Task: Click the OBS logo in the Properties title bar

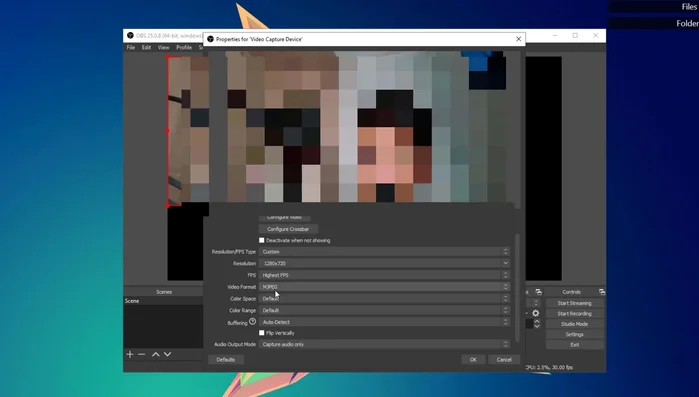Action: pos(210,39)
